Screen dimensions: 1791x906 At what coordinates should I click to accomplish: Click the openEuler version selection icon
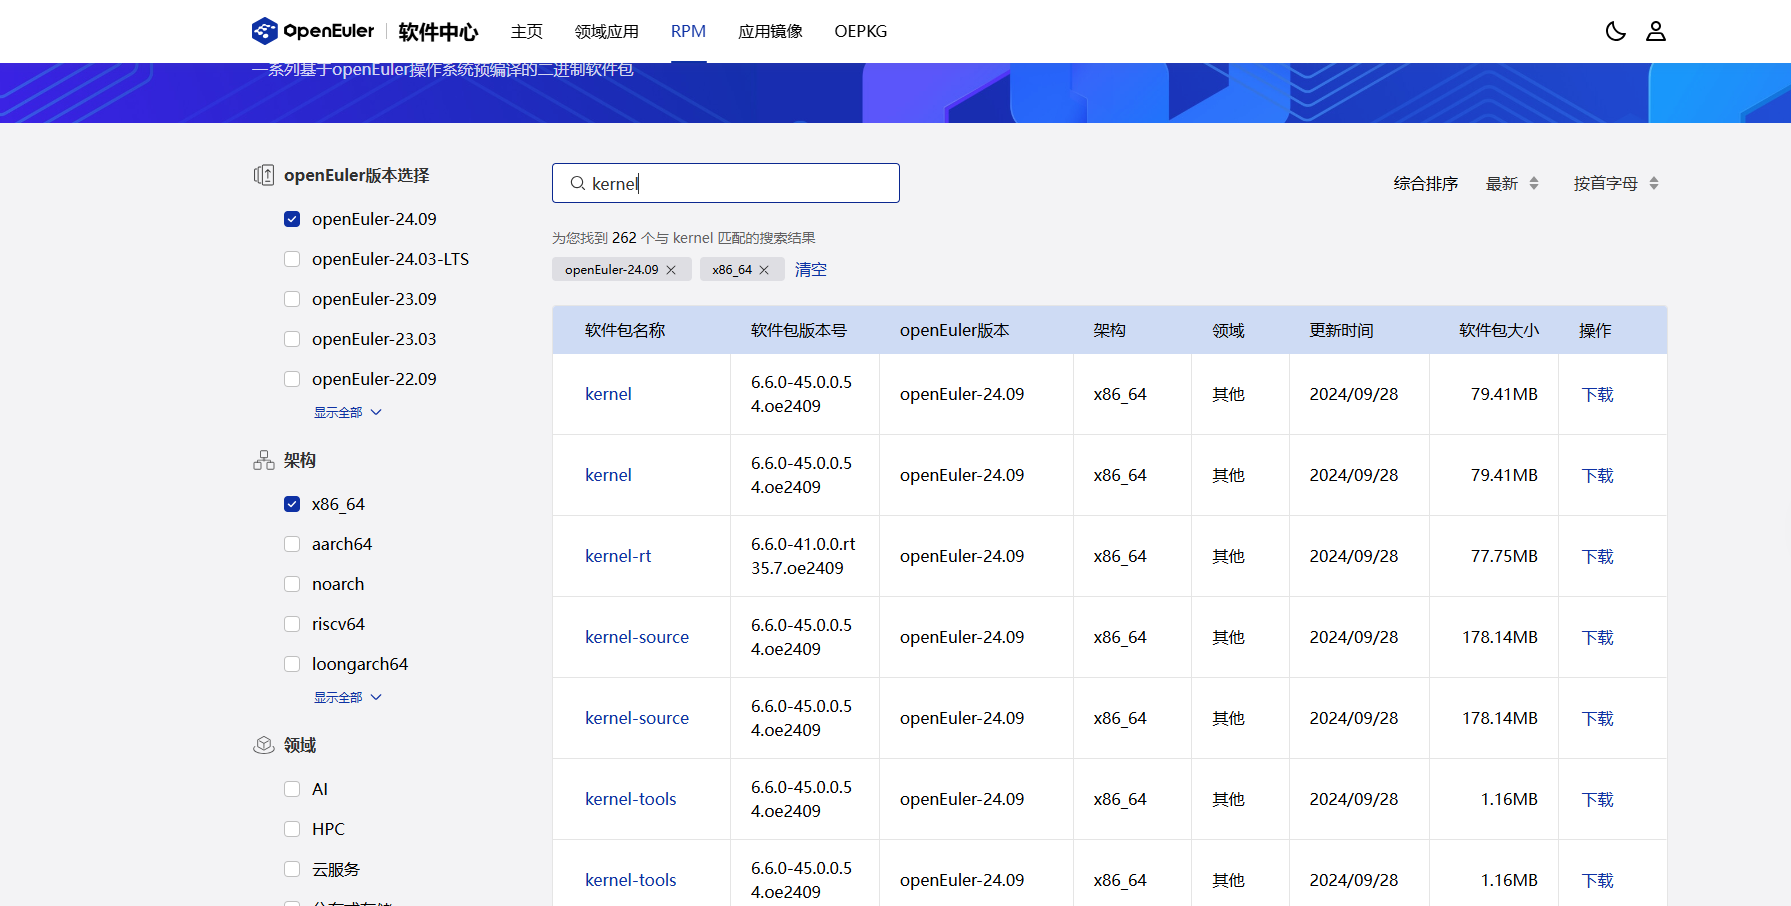264,175
